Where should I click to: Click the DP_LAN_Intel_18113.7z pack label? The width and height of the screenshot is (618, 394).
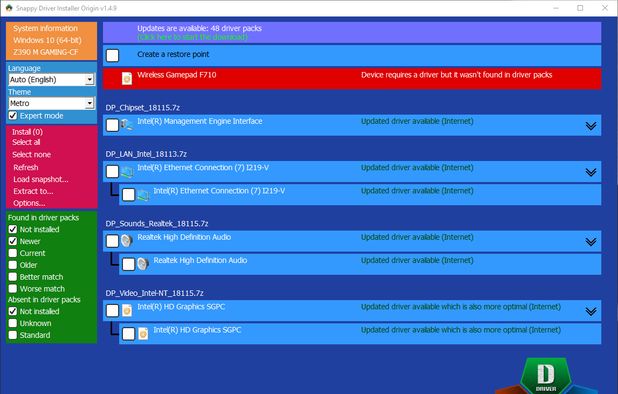pyautogui.click(x=146, y=154)
